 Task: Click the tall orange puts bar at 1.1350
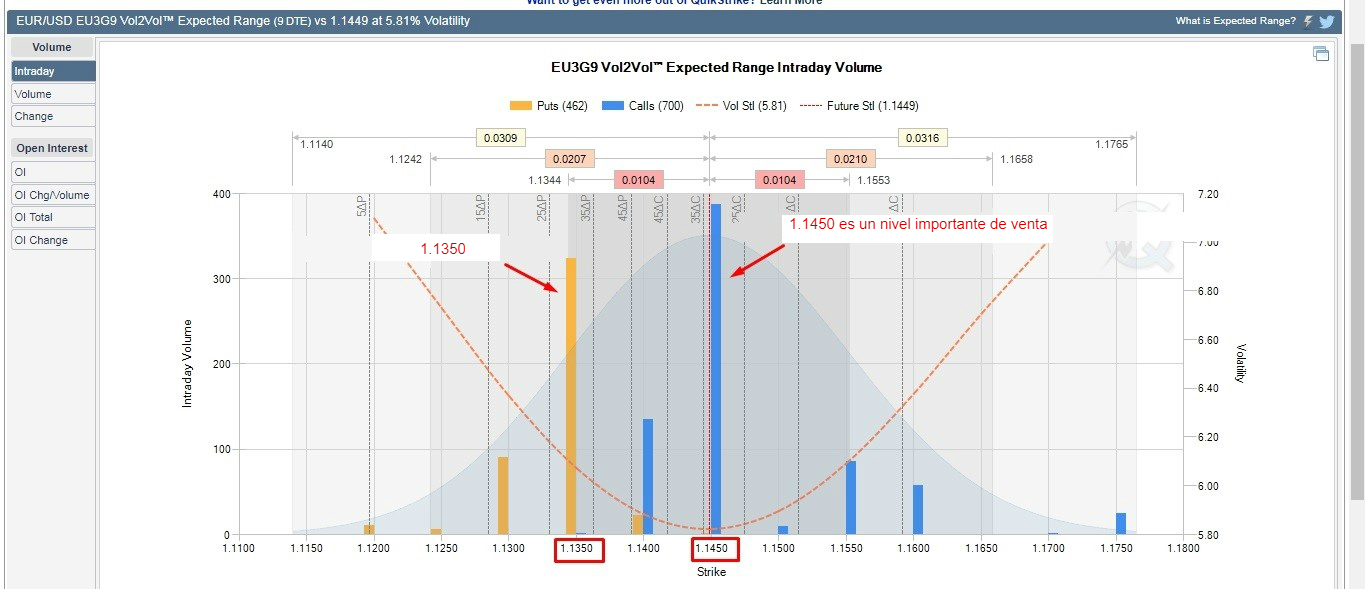pos(571,396)
